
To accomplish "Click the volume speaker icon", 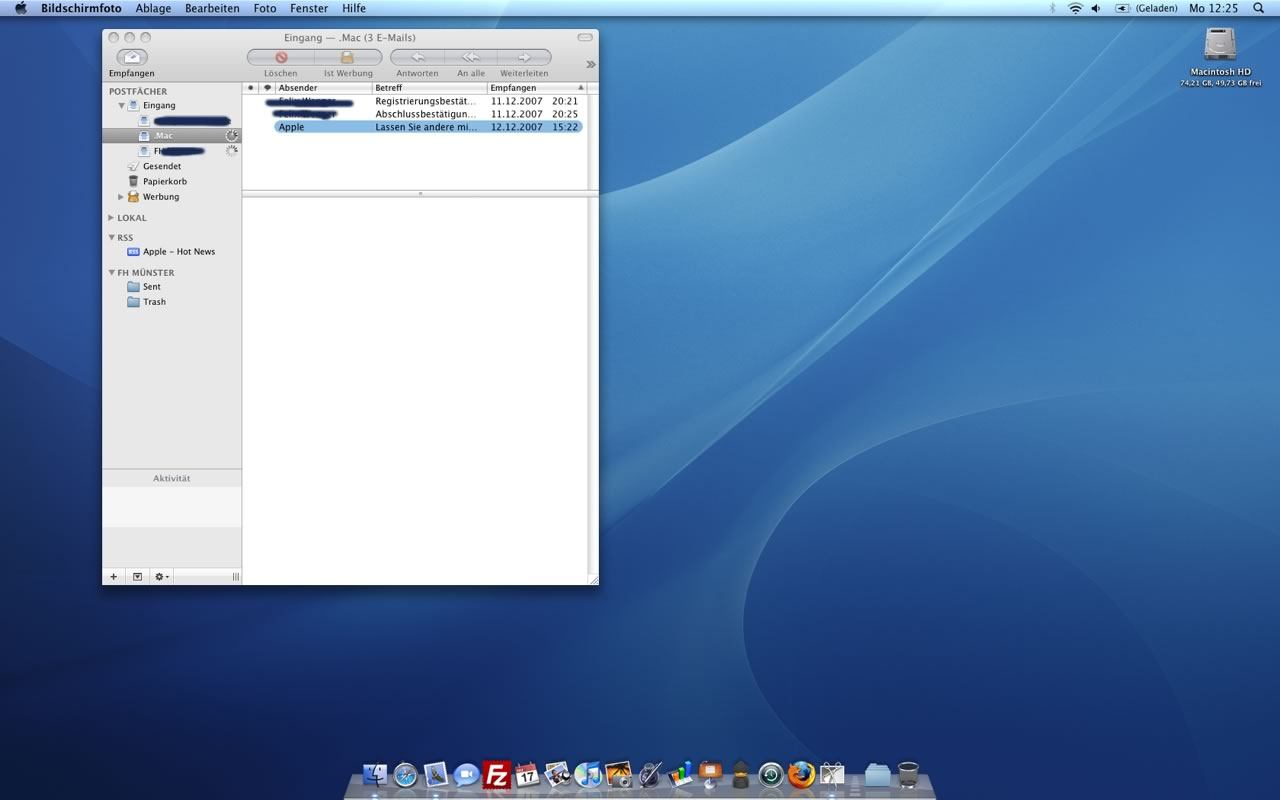I will tap(1096, 8).
